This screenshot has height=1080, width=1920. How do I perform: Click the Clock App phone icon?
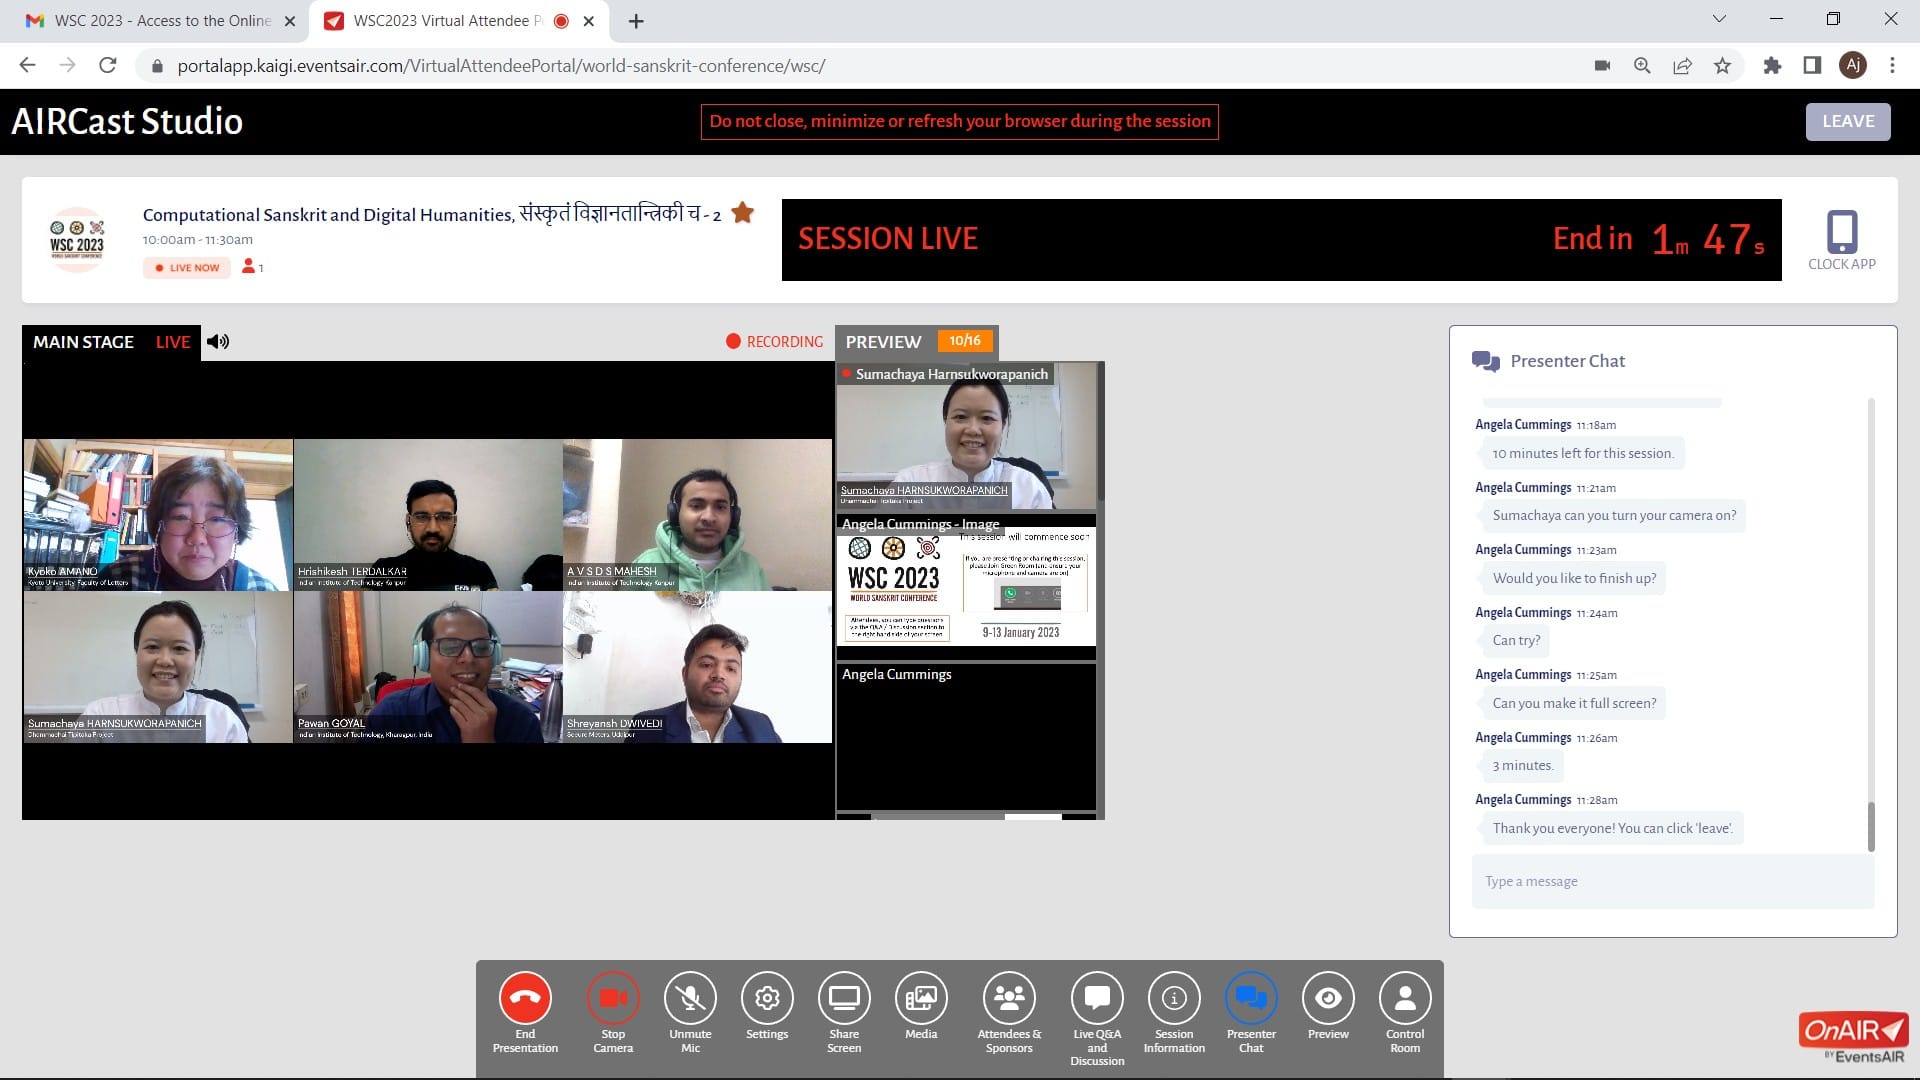point(1841,233)
